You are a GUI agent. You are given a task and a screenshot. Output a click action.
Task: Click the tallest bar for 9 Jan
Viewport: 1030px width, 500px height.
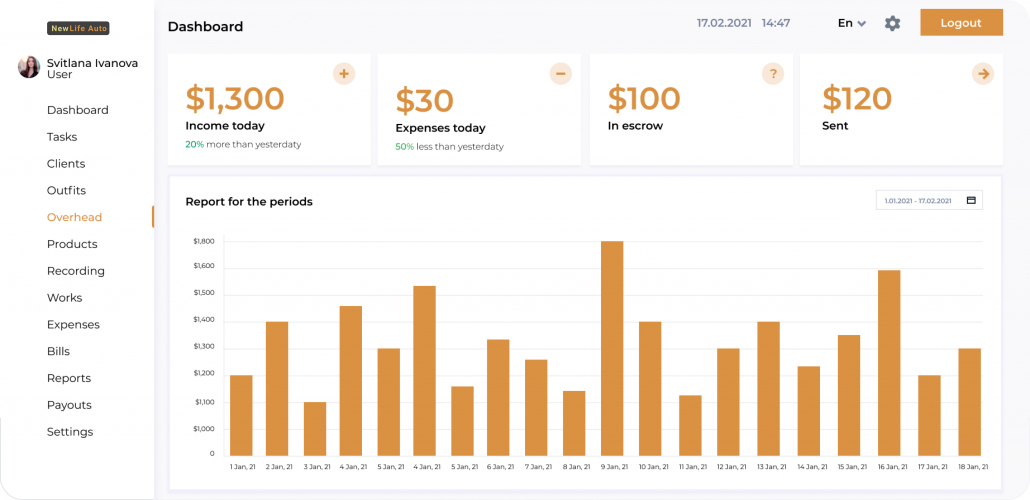click(x=612, y=348)
